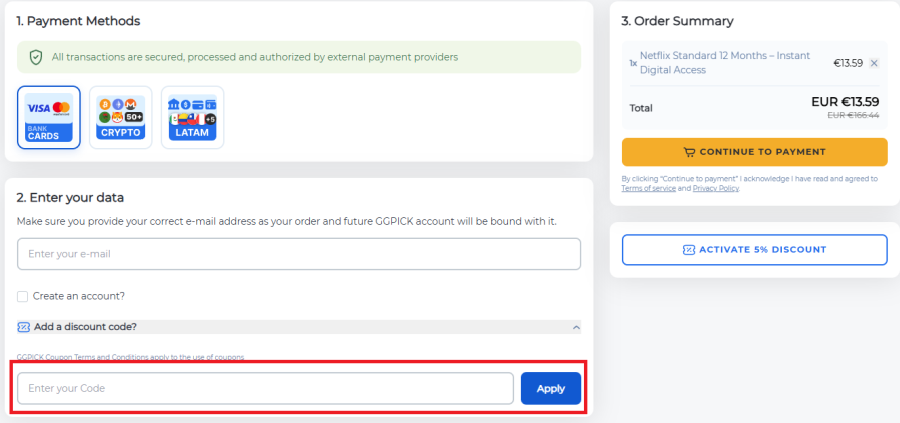Remove Netflix item with the X icon
Viewport: 900px width, 423px height.
point(874,63)
